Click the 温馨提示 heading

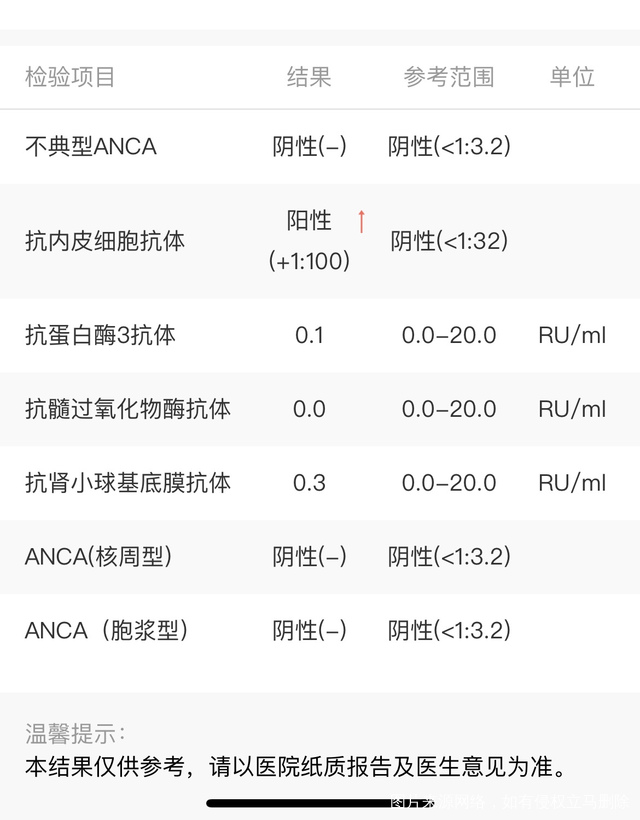[75, 734]
